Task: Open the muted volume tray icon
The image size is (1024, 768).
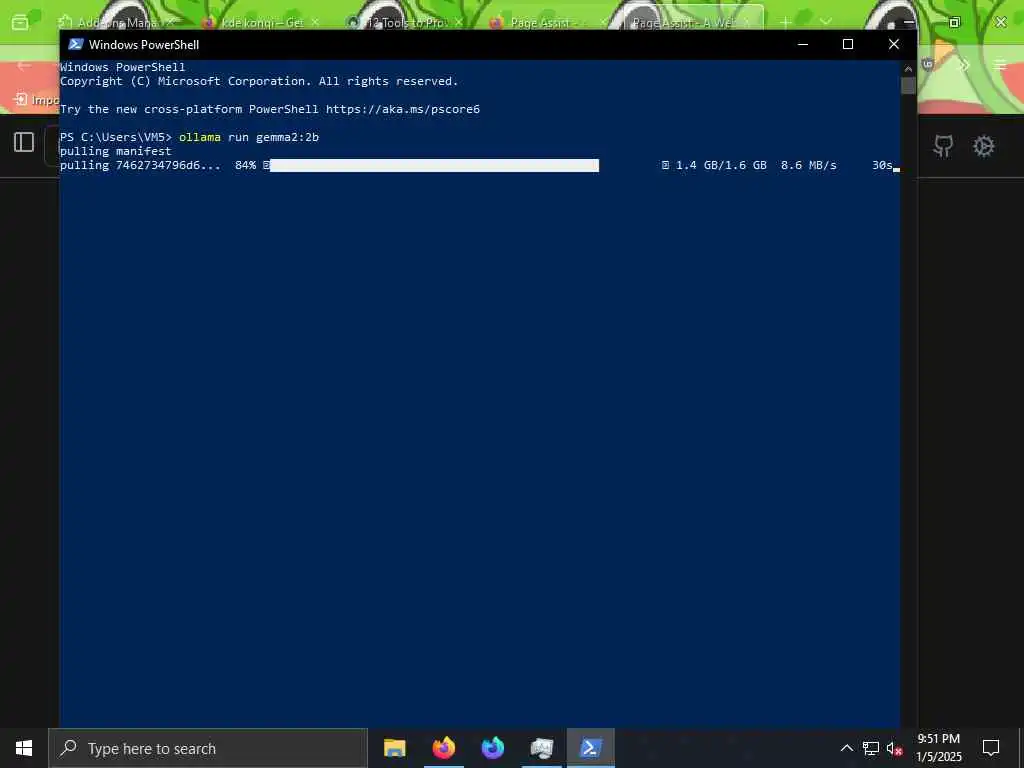Action: (x=894, y=748)
